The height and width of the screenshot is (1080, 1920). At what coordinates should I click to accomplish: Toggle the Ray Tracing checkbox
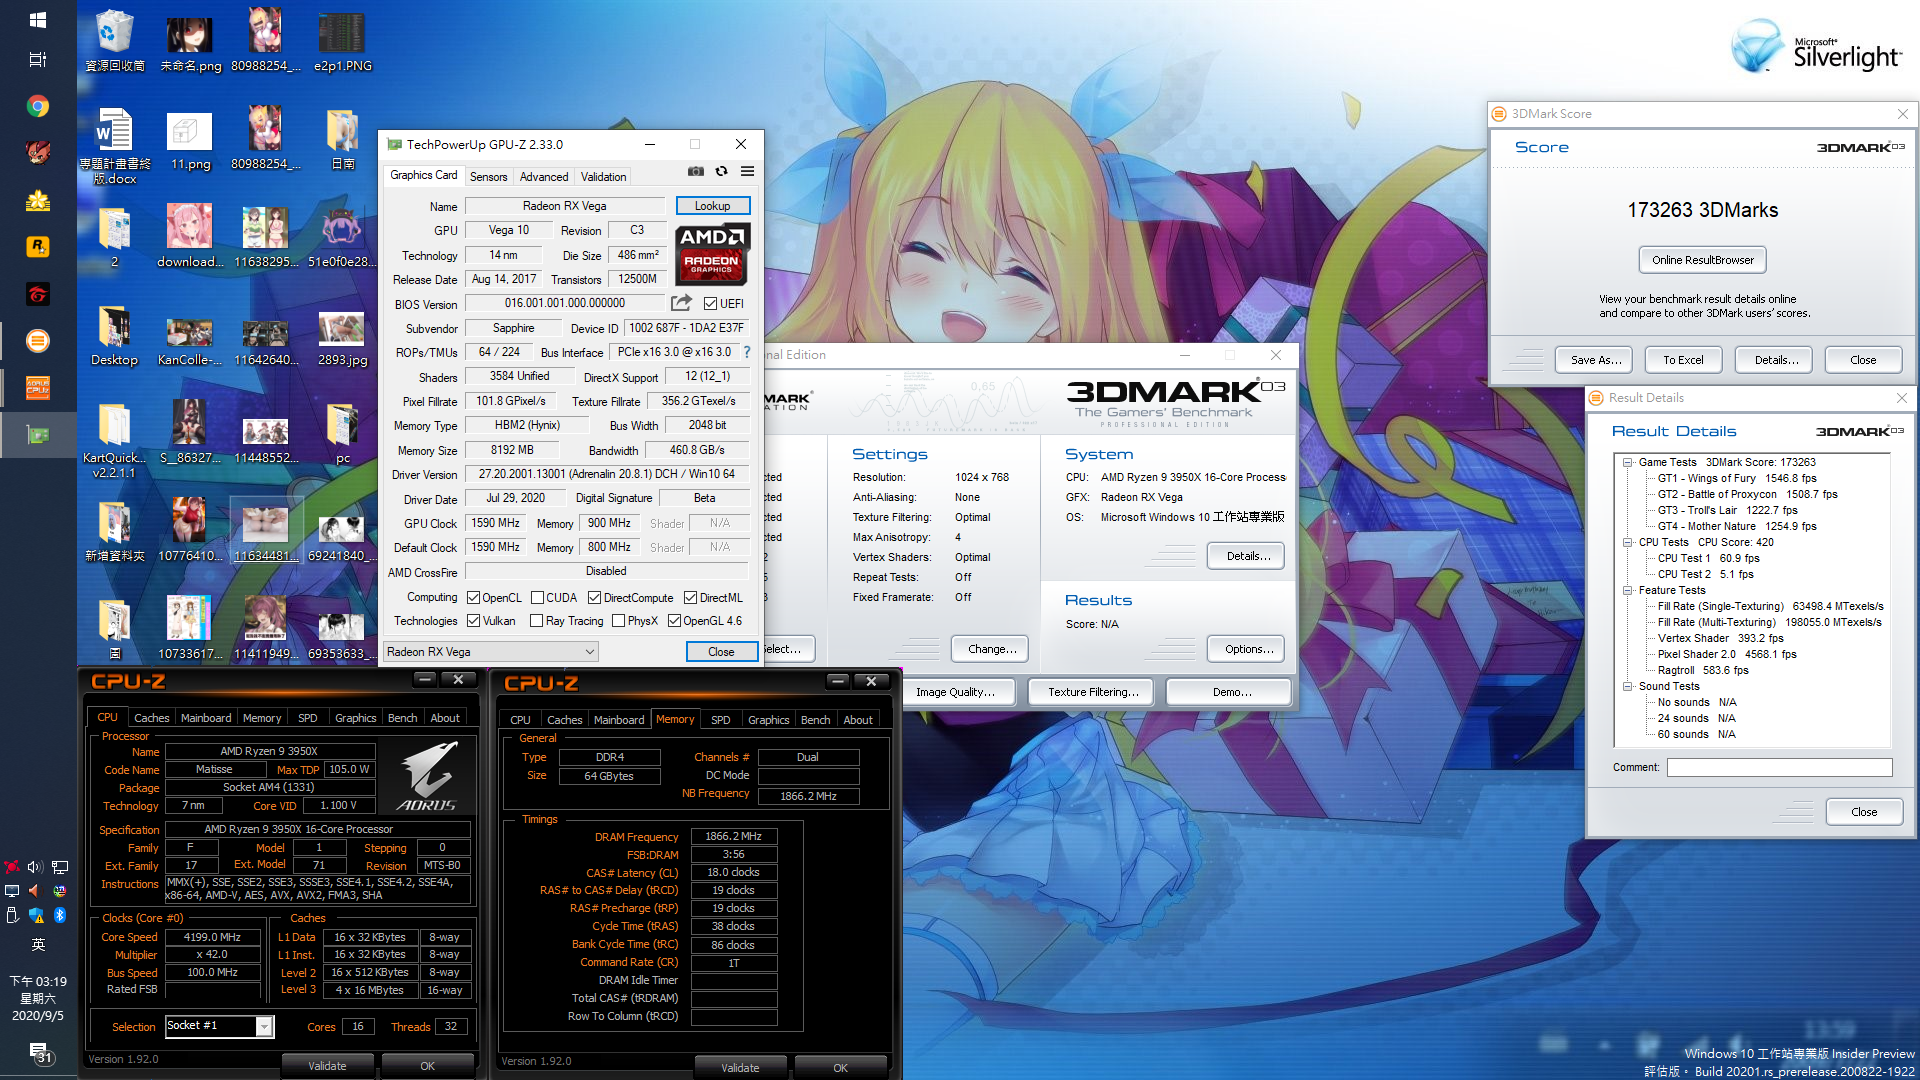[538, 621]
